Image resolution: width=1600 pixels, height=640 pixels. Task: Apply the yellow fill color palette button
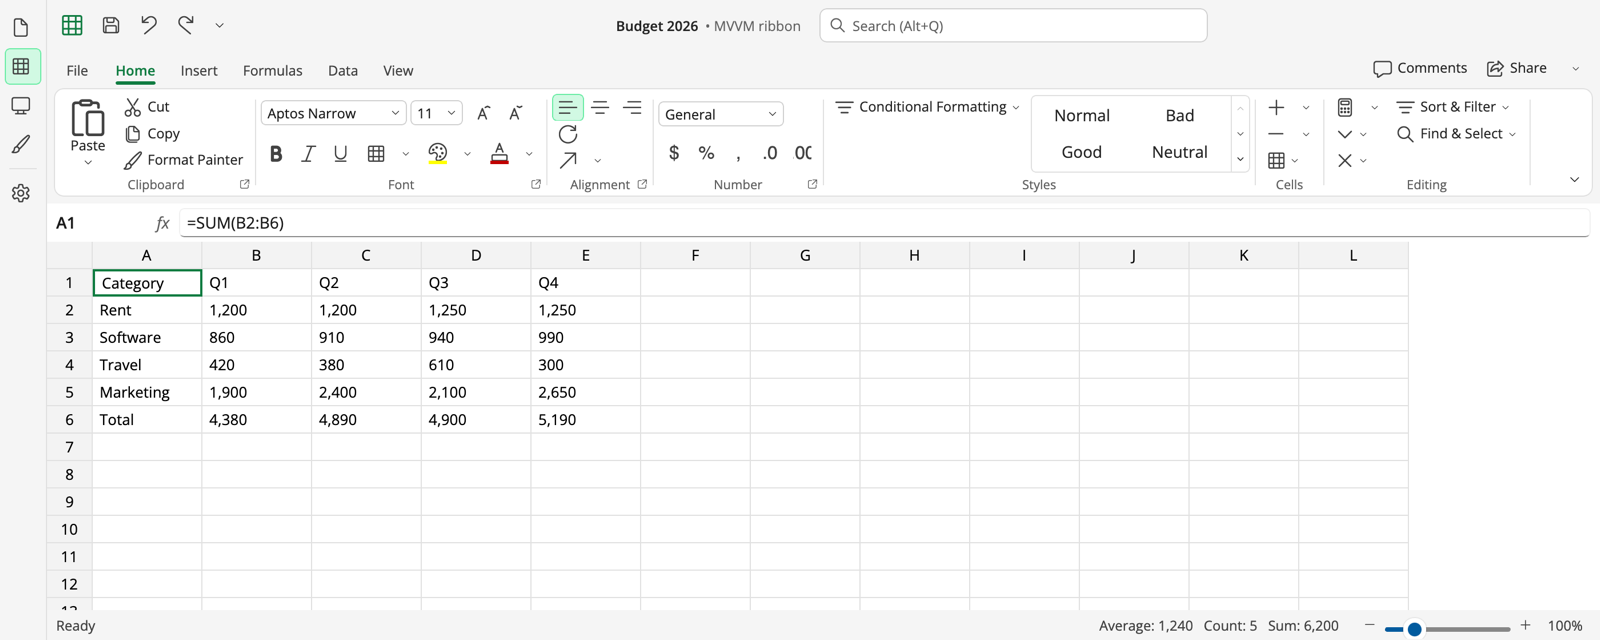coord(438,153)
